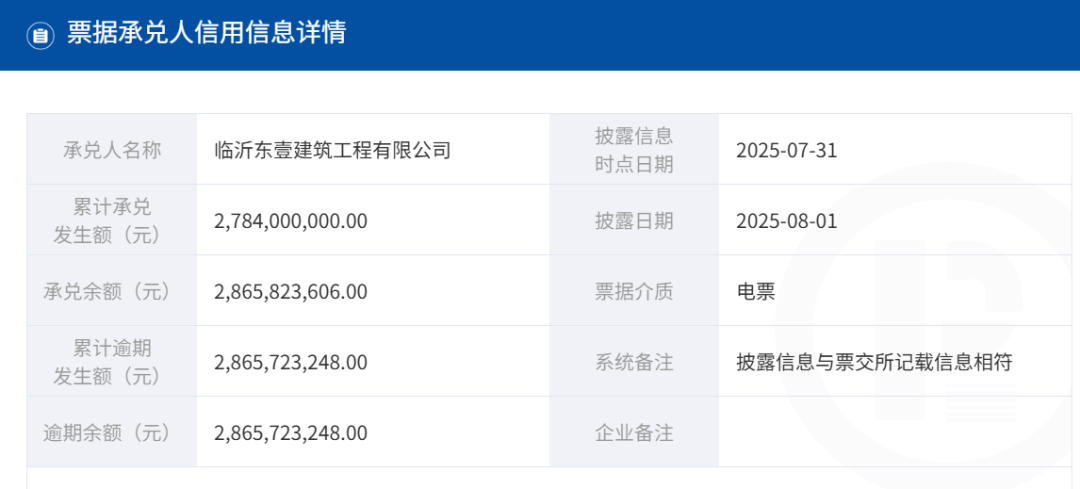
Task: Click the document icon beside the page title
Action: [40, 35]
